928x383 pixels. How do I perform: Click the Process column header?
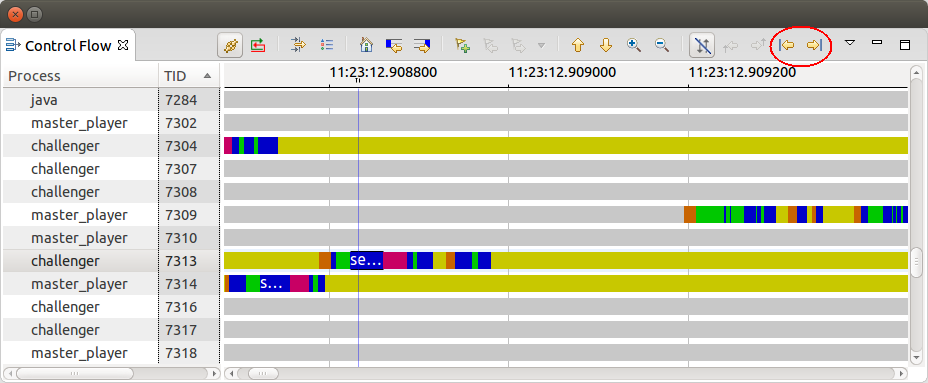point(80,76)
